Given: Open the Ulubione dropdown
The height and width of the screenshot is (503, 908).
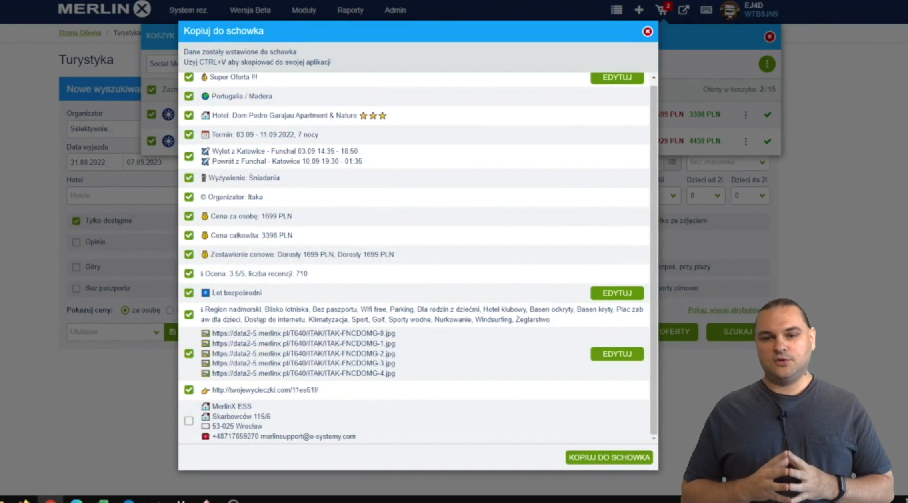Looking at the screenshot, I should (114, 332).
